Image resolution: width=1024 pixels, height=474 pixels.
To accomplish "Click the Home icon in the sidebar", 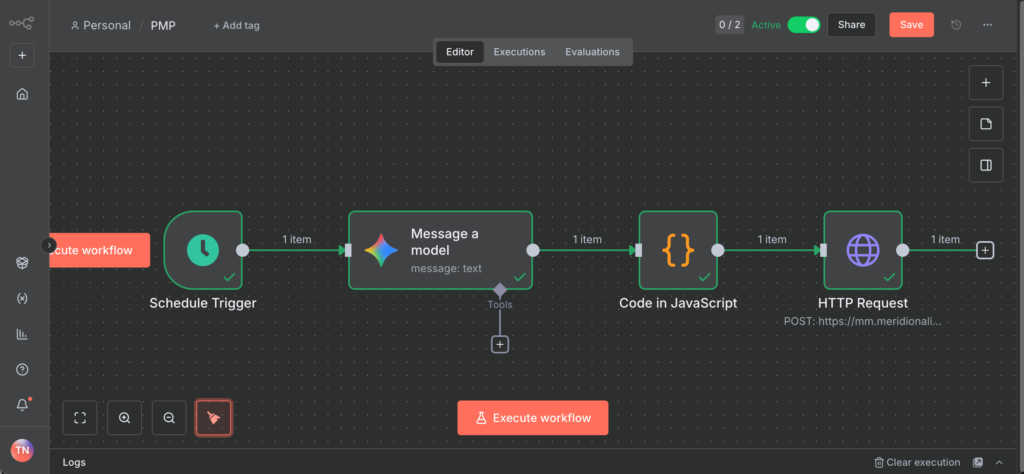I will pyautogui.click(x=22, y=94).
